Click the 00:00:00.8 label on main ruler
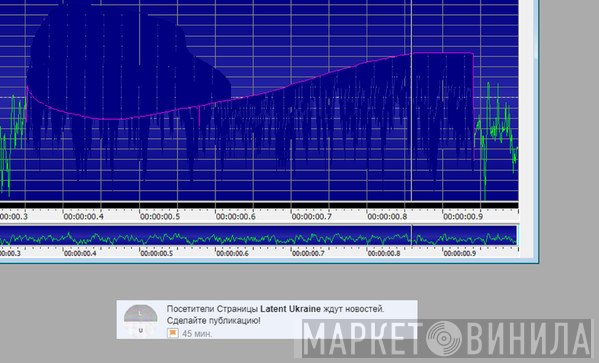This screenshot has width=599, height=363. [x=387, y=217]
